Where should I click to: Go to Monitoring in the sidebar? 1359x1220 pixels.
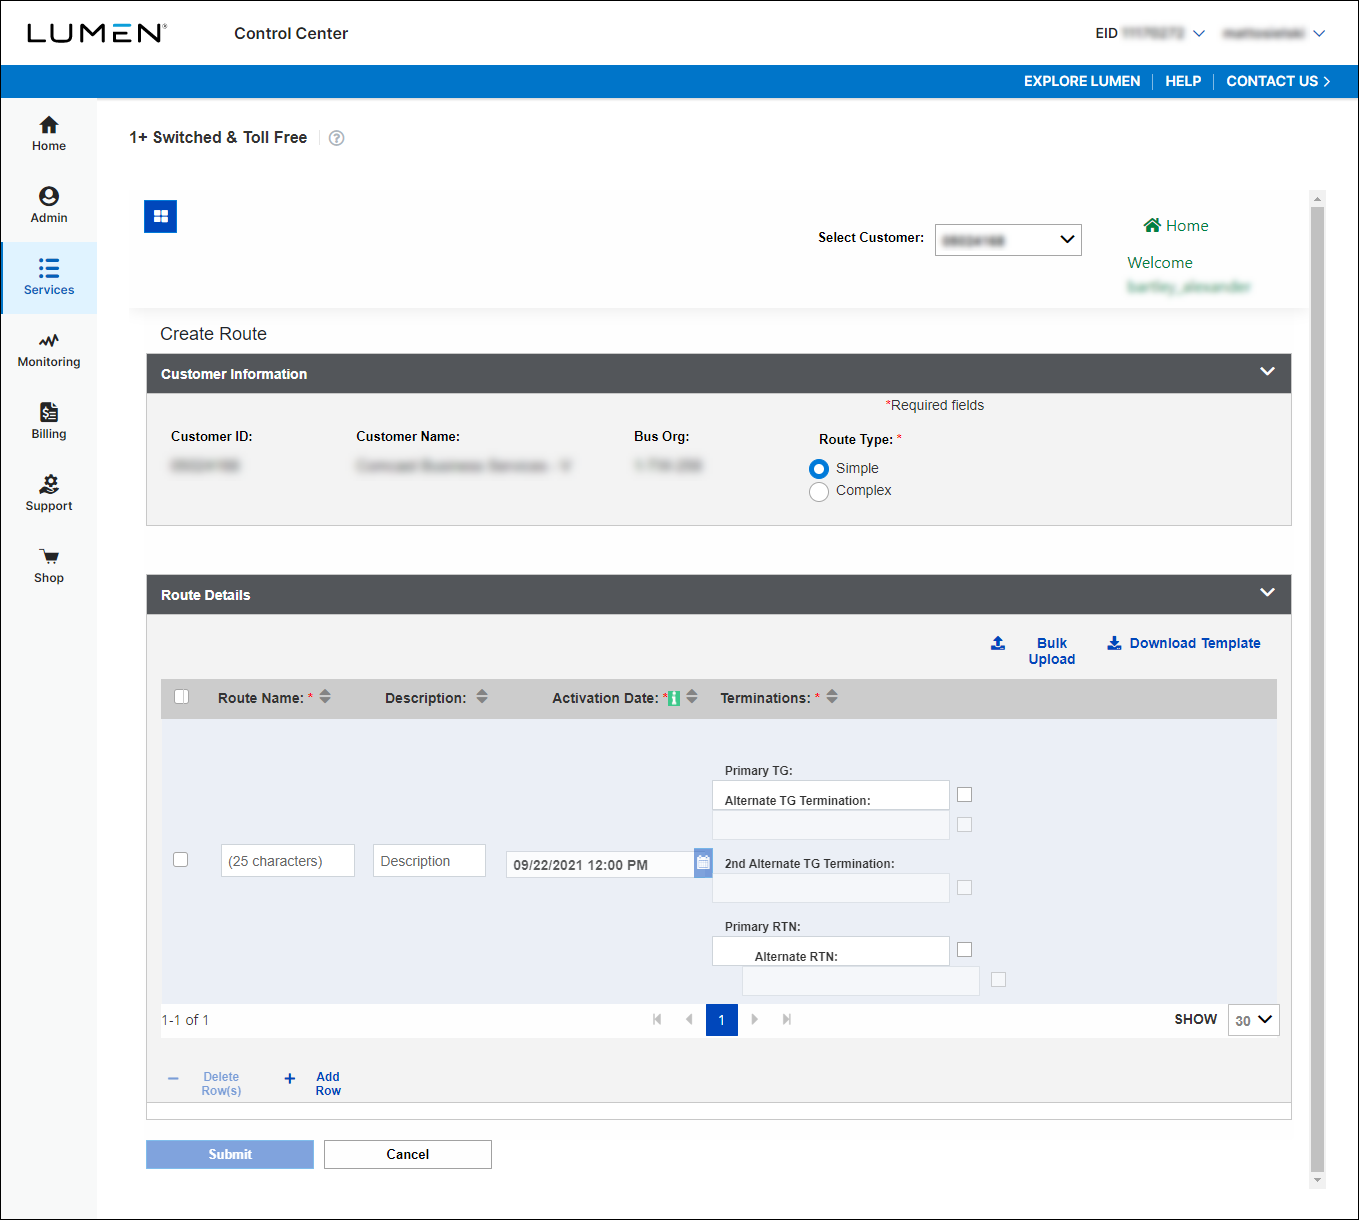point(49,350)
